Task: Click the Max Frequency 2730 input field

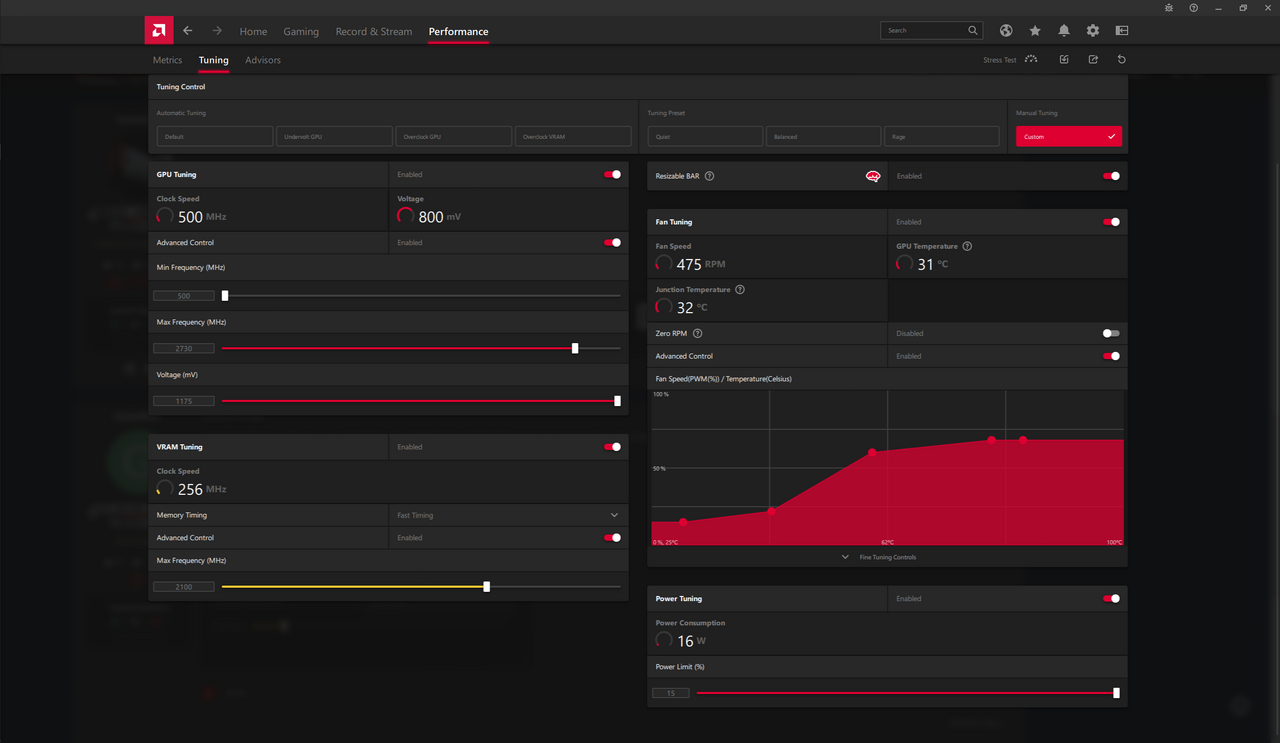Action: [x=184, y=348]
